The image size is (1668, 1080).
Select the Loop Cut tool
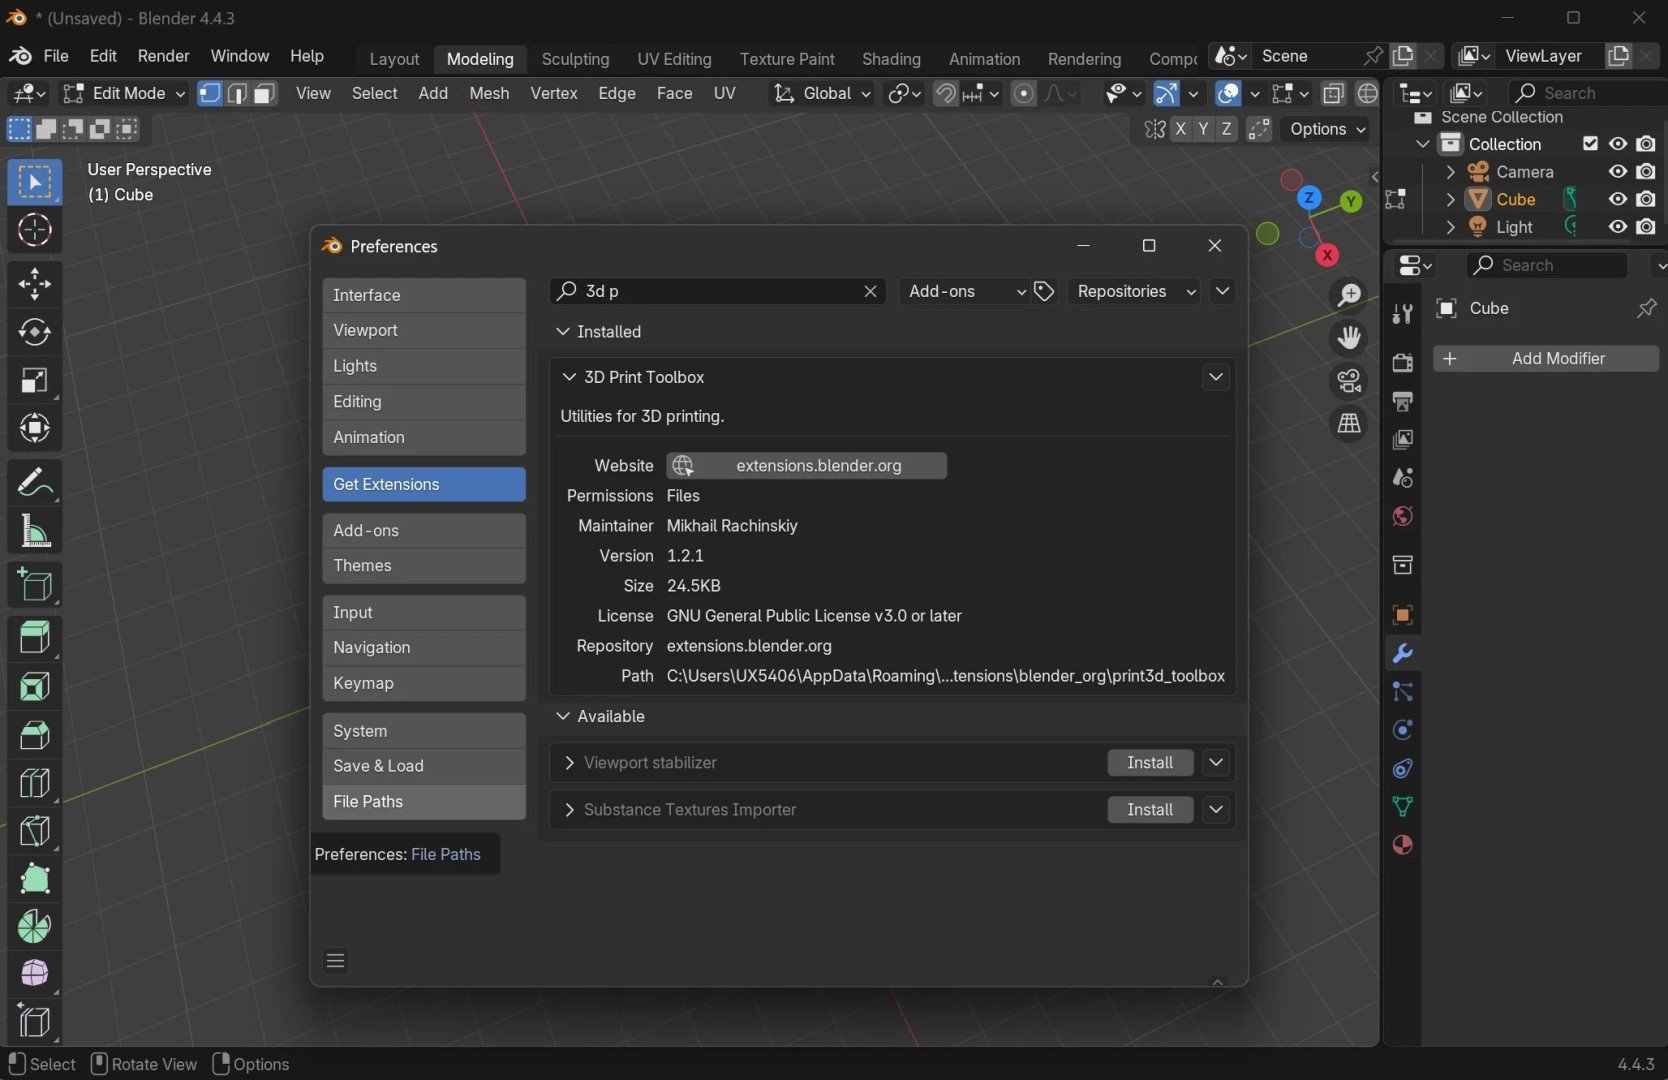(34, 783)
